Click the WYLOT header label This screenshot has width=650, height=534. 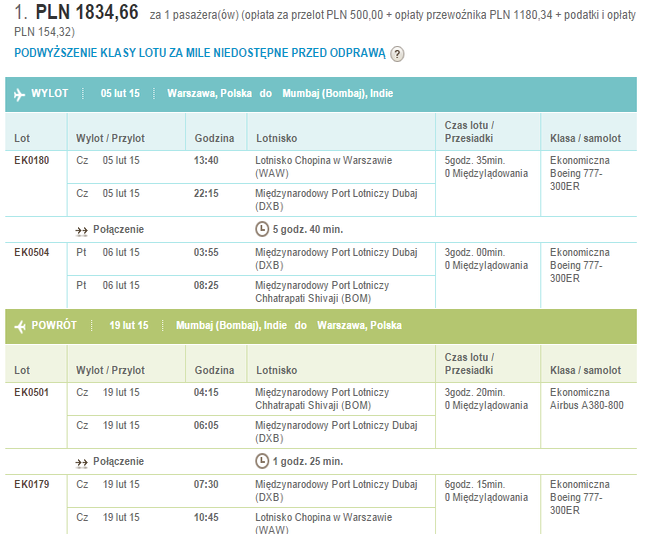point(50,93)
